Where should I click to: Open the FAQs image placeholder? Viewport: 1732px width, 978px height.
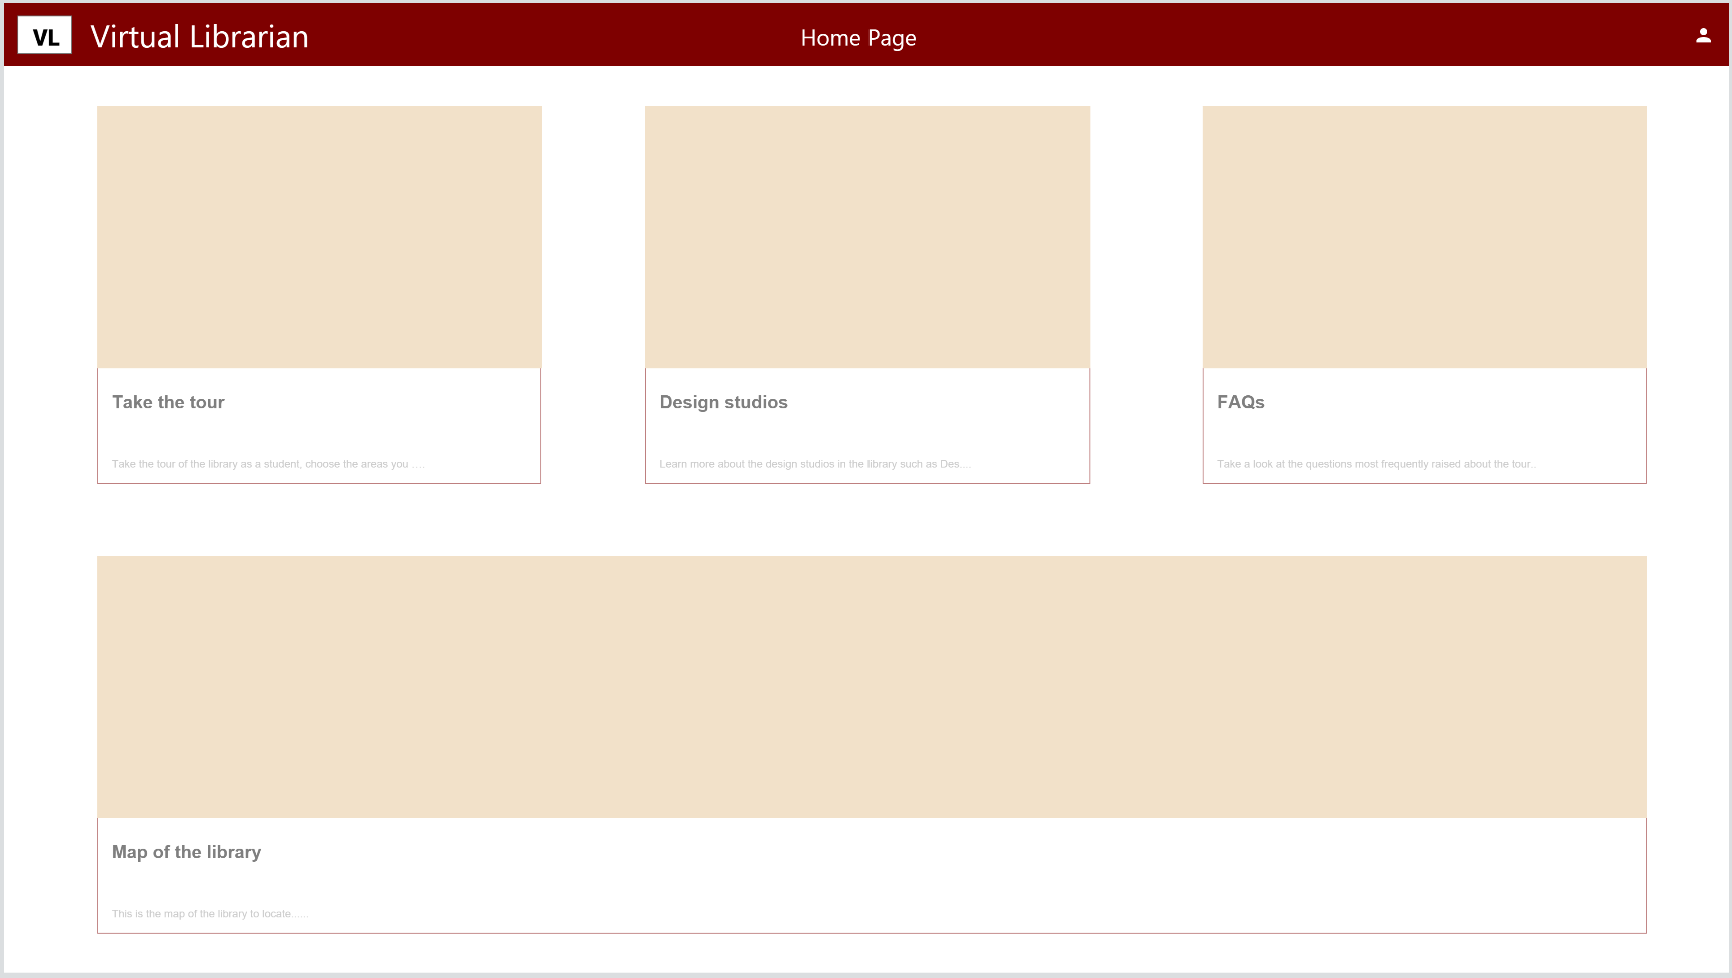1424,237
